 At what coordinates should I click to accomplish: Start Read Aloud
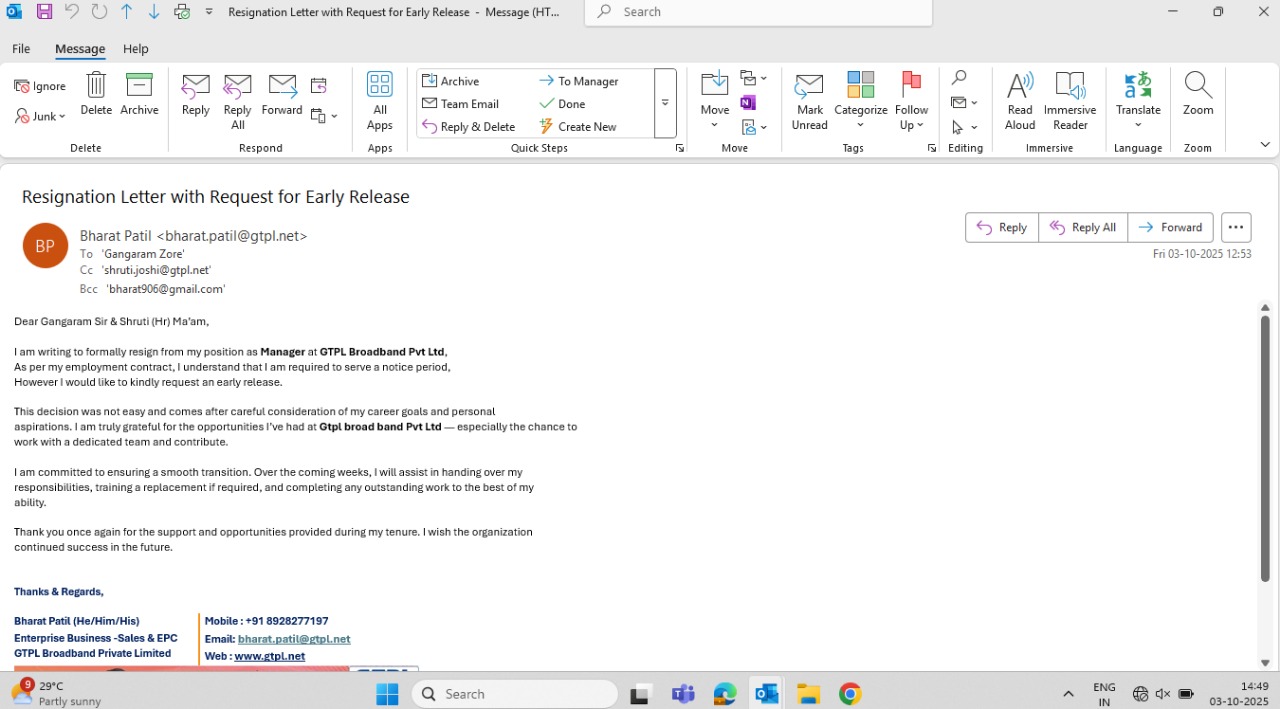tap(1020, 102)
